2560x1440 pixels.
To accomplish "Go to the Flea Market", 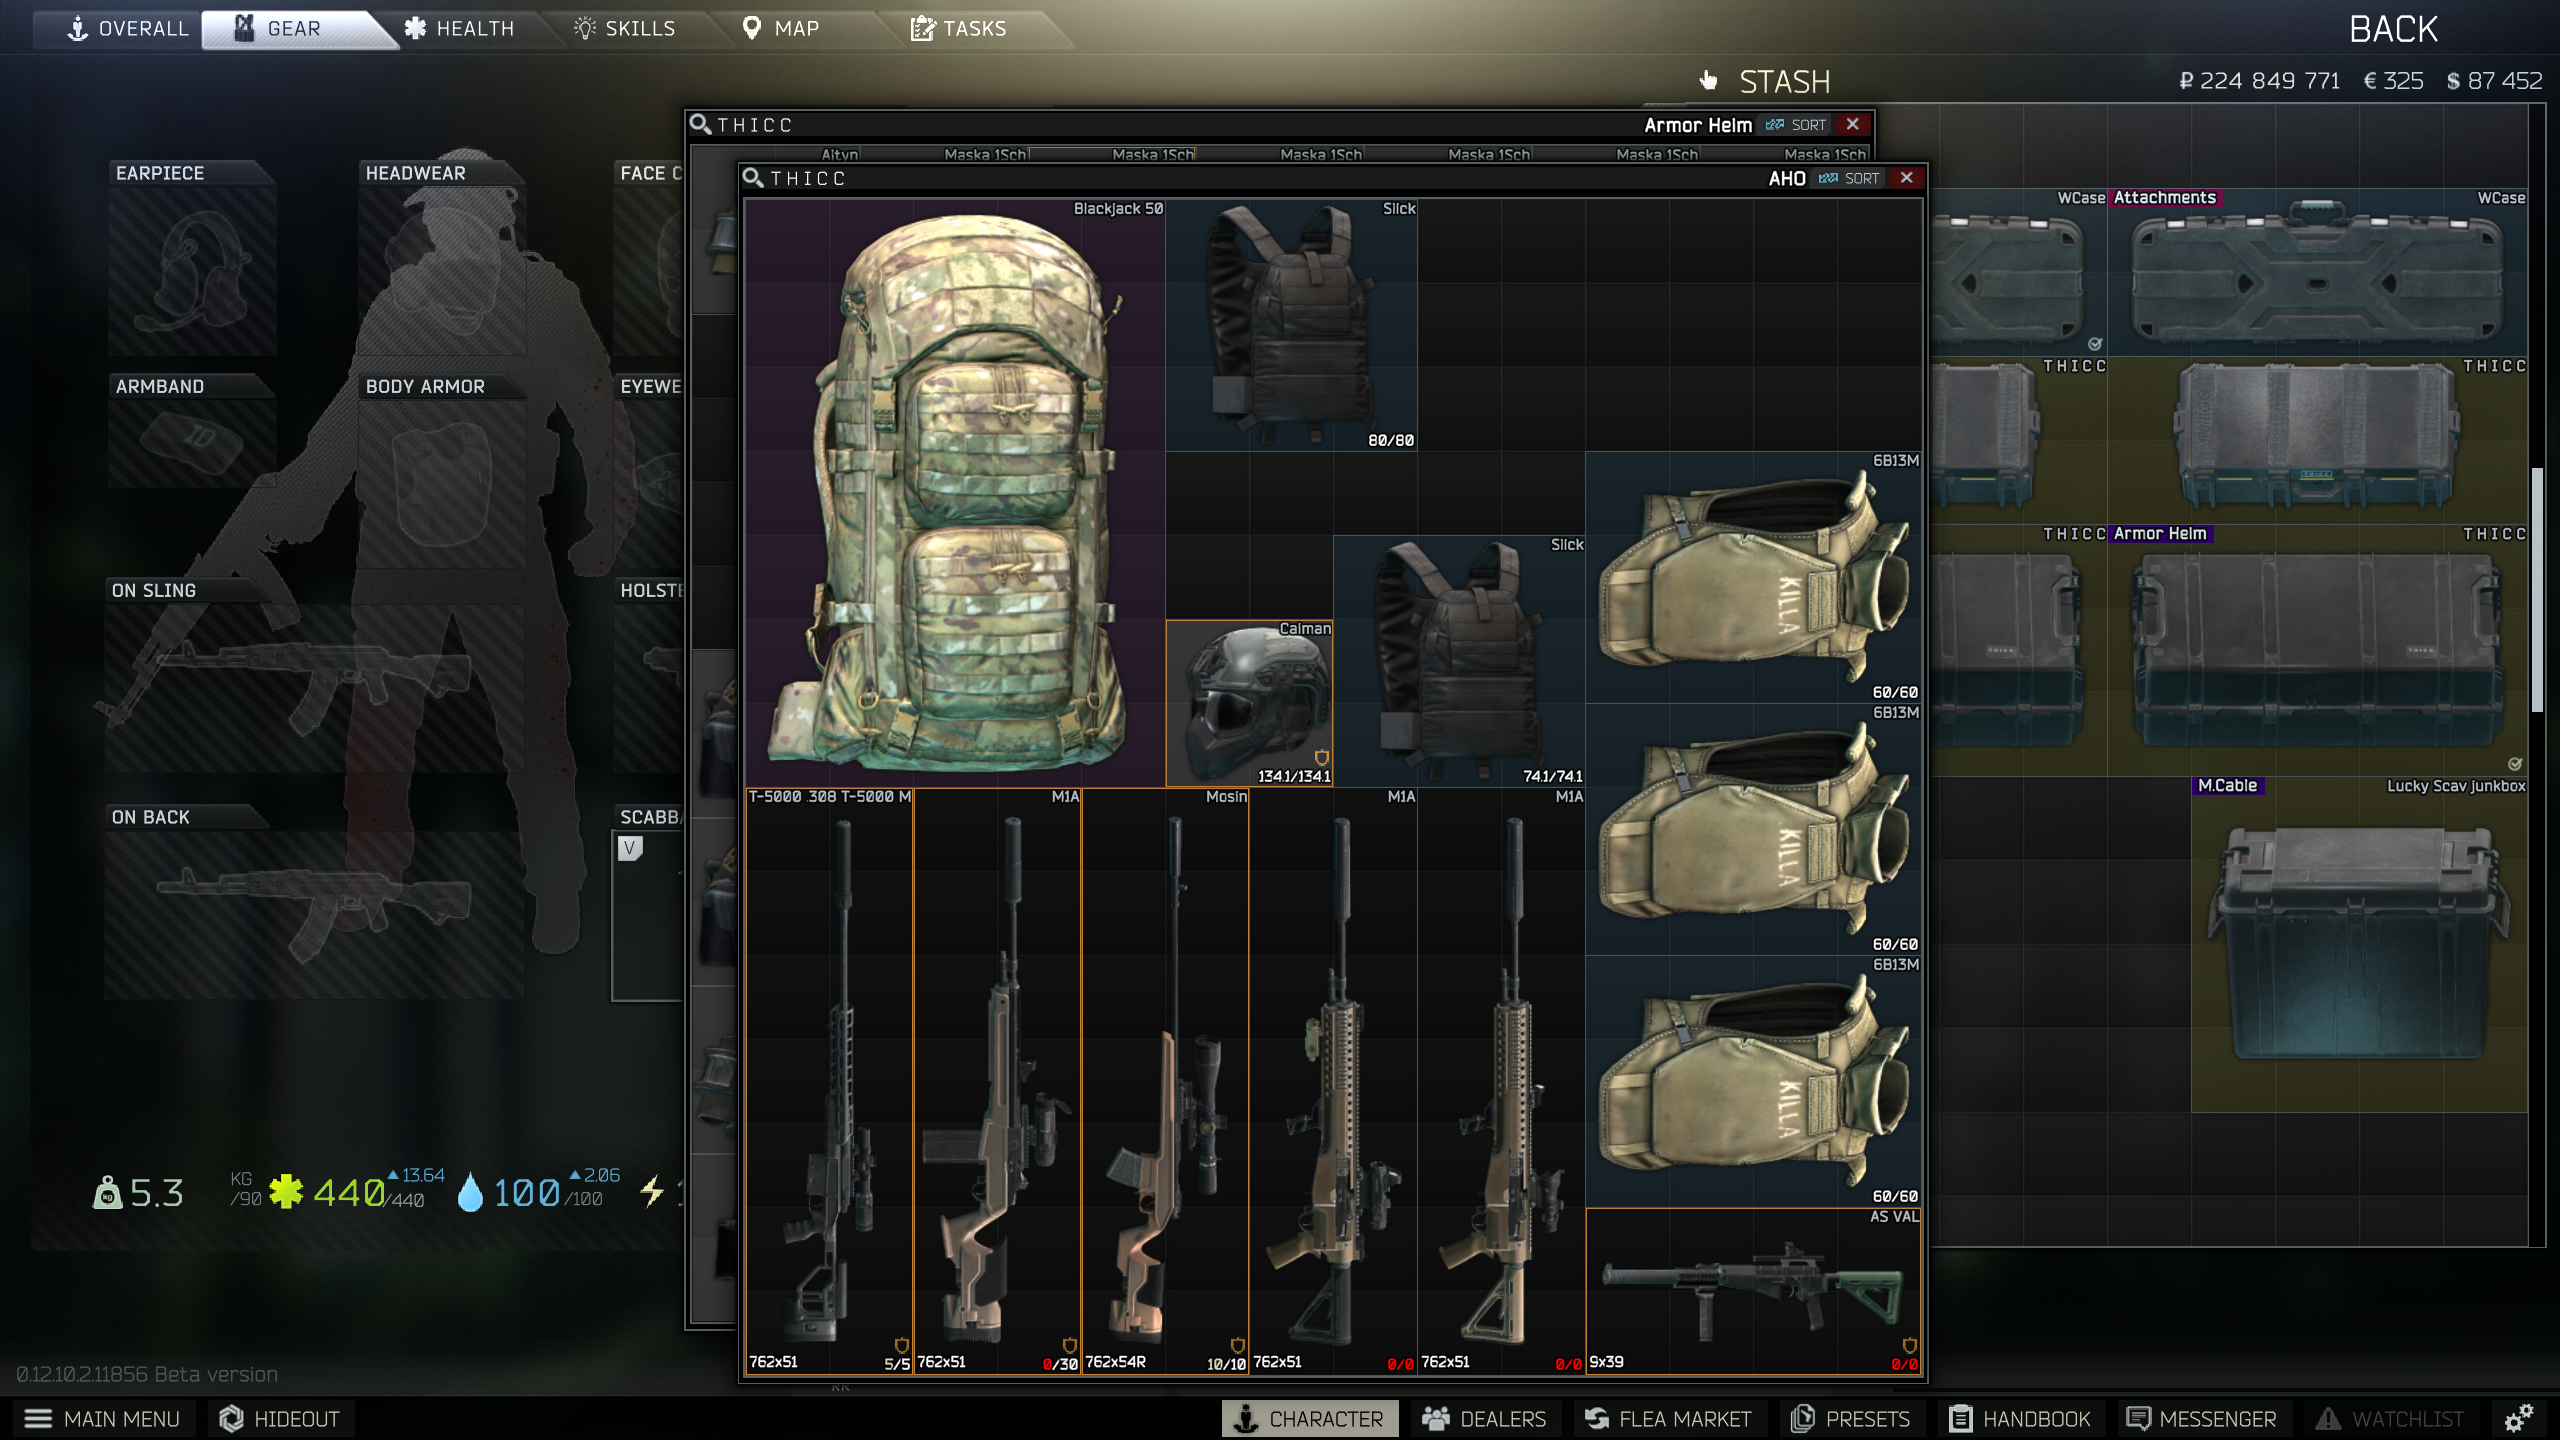I will pos(1668,1418).
